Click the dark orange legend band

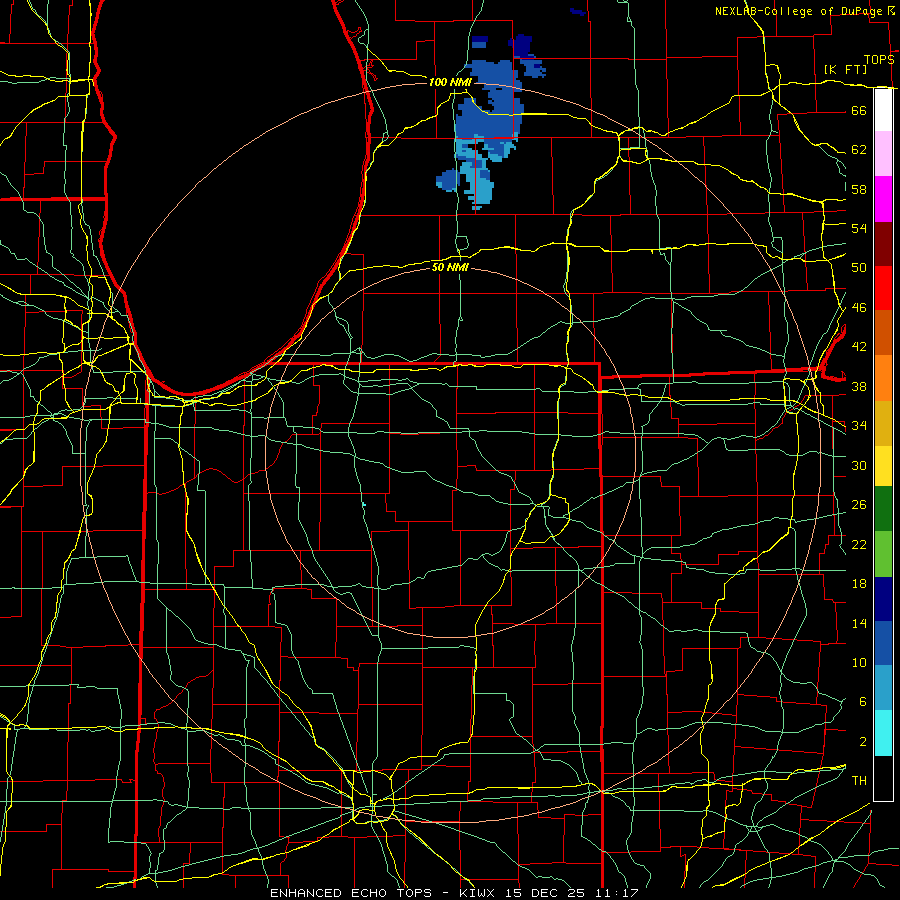click(x=883, y=333)
